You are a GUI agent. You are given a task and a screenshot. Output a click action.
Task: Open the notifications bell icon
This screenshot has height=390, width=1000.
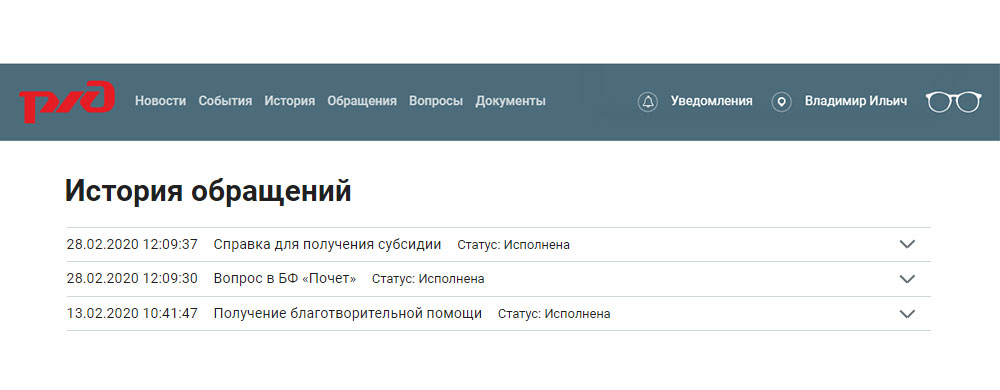coord(648,101)
